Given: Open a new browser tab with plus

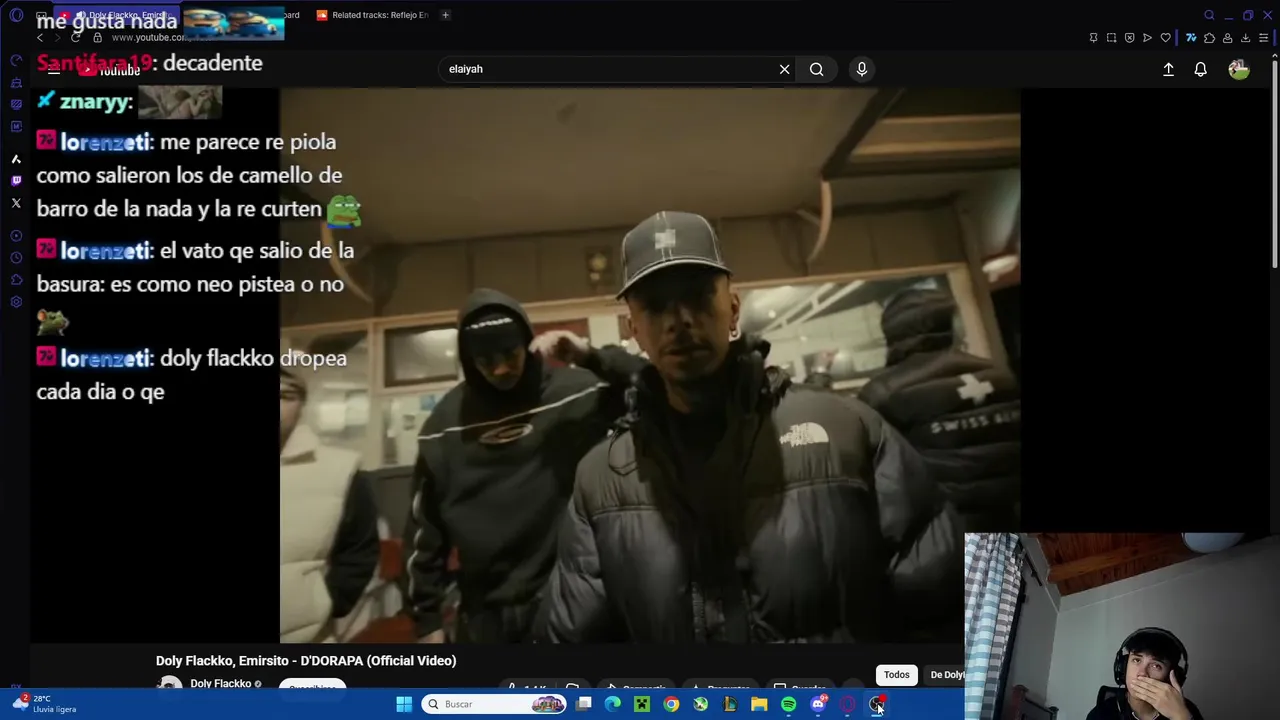Looking at the screenshot, I should (445, 15).
